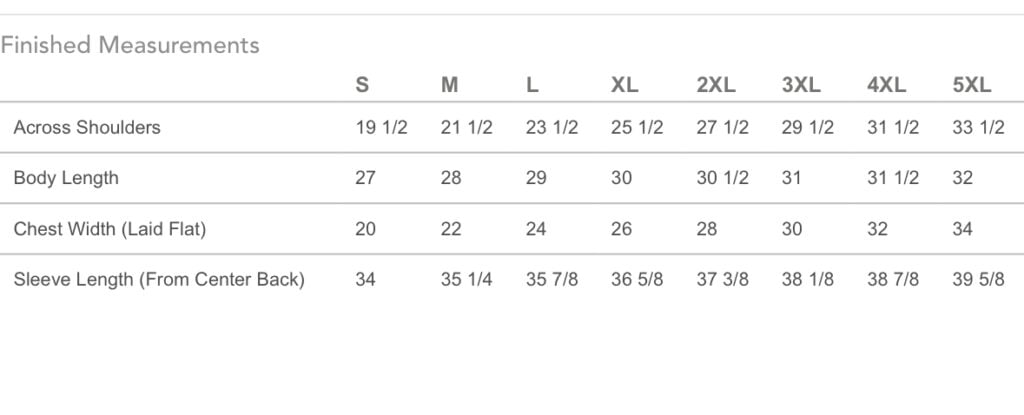
Task: Select the 5XL size column header
Action: coord(973,86)
